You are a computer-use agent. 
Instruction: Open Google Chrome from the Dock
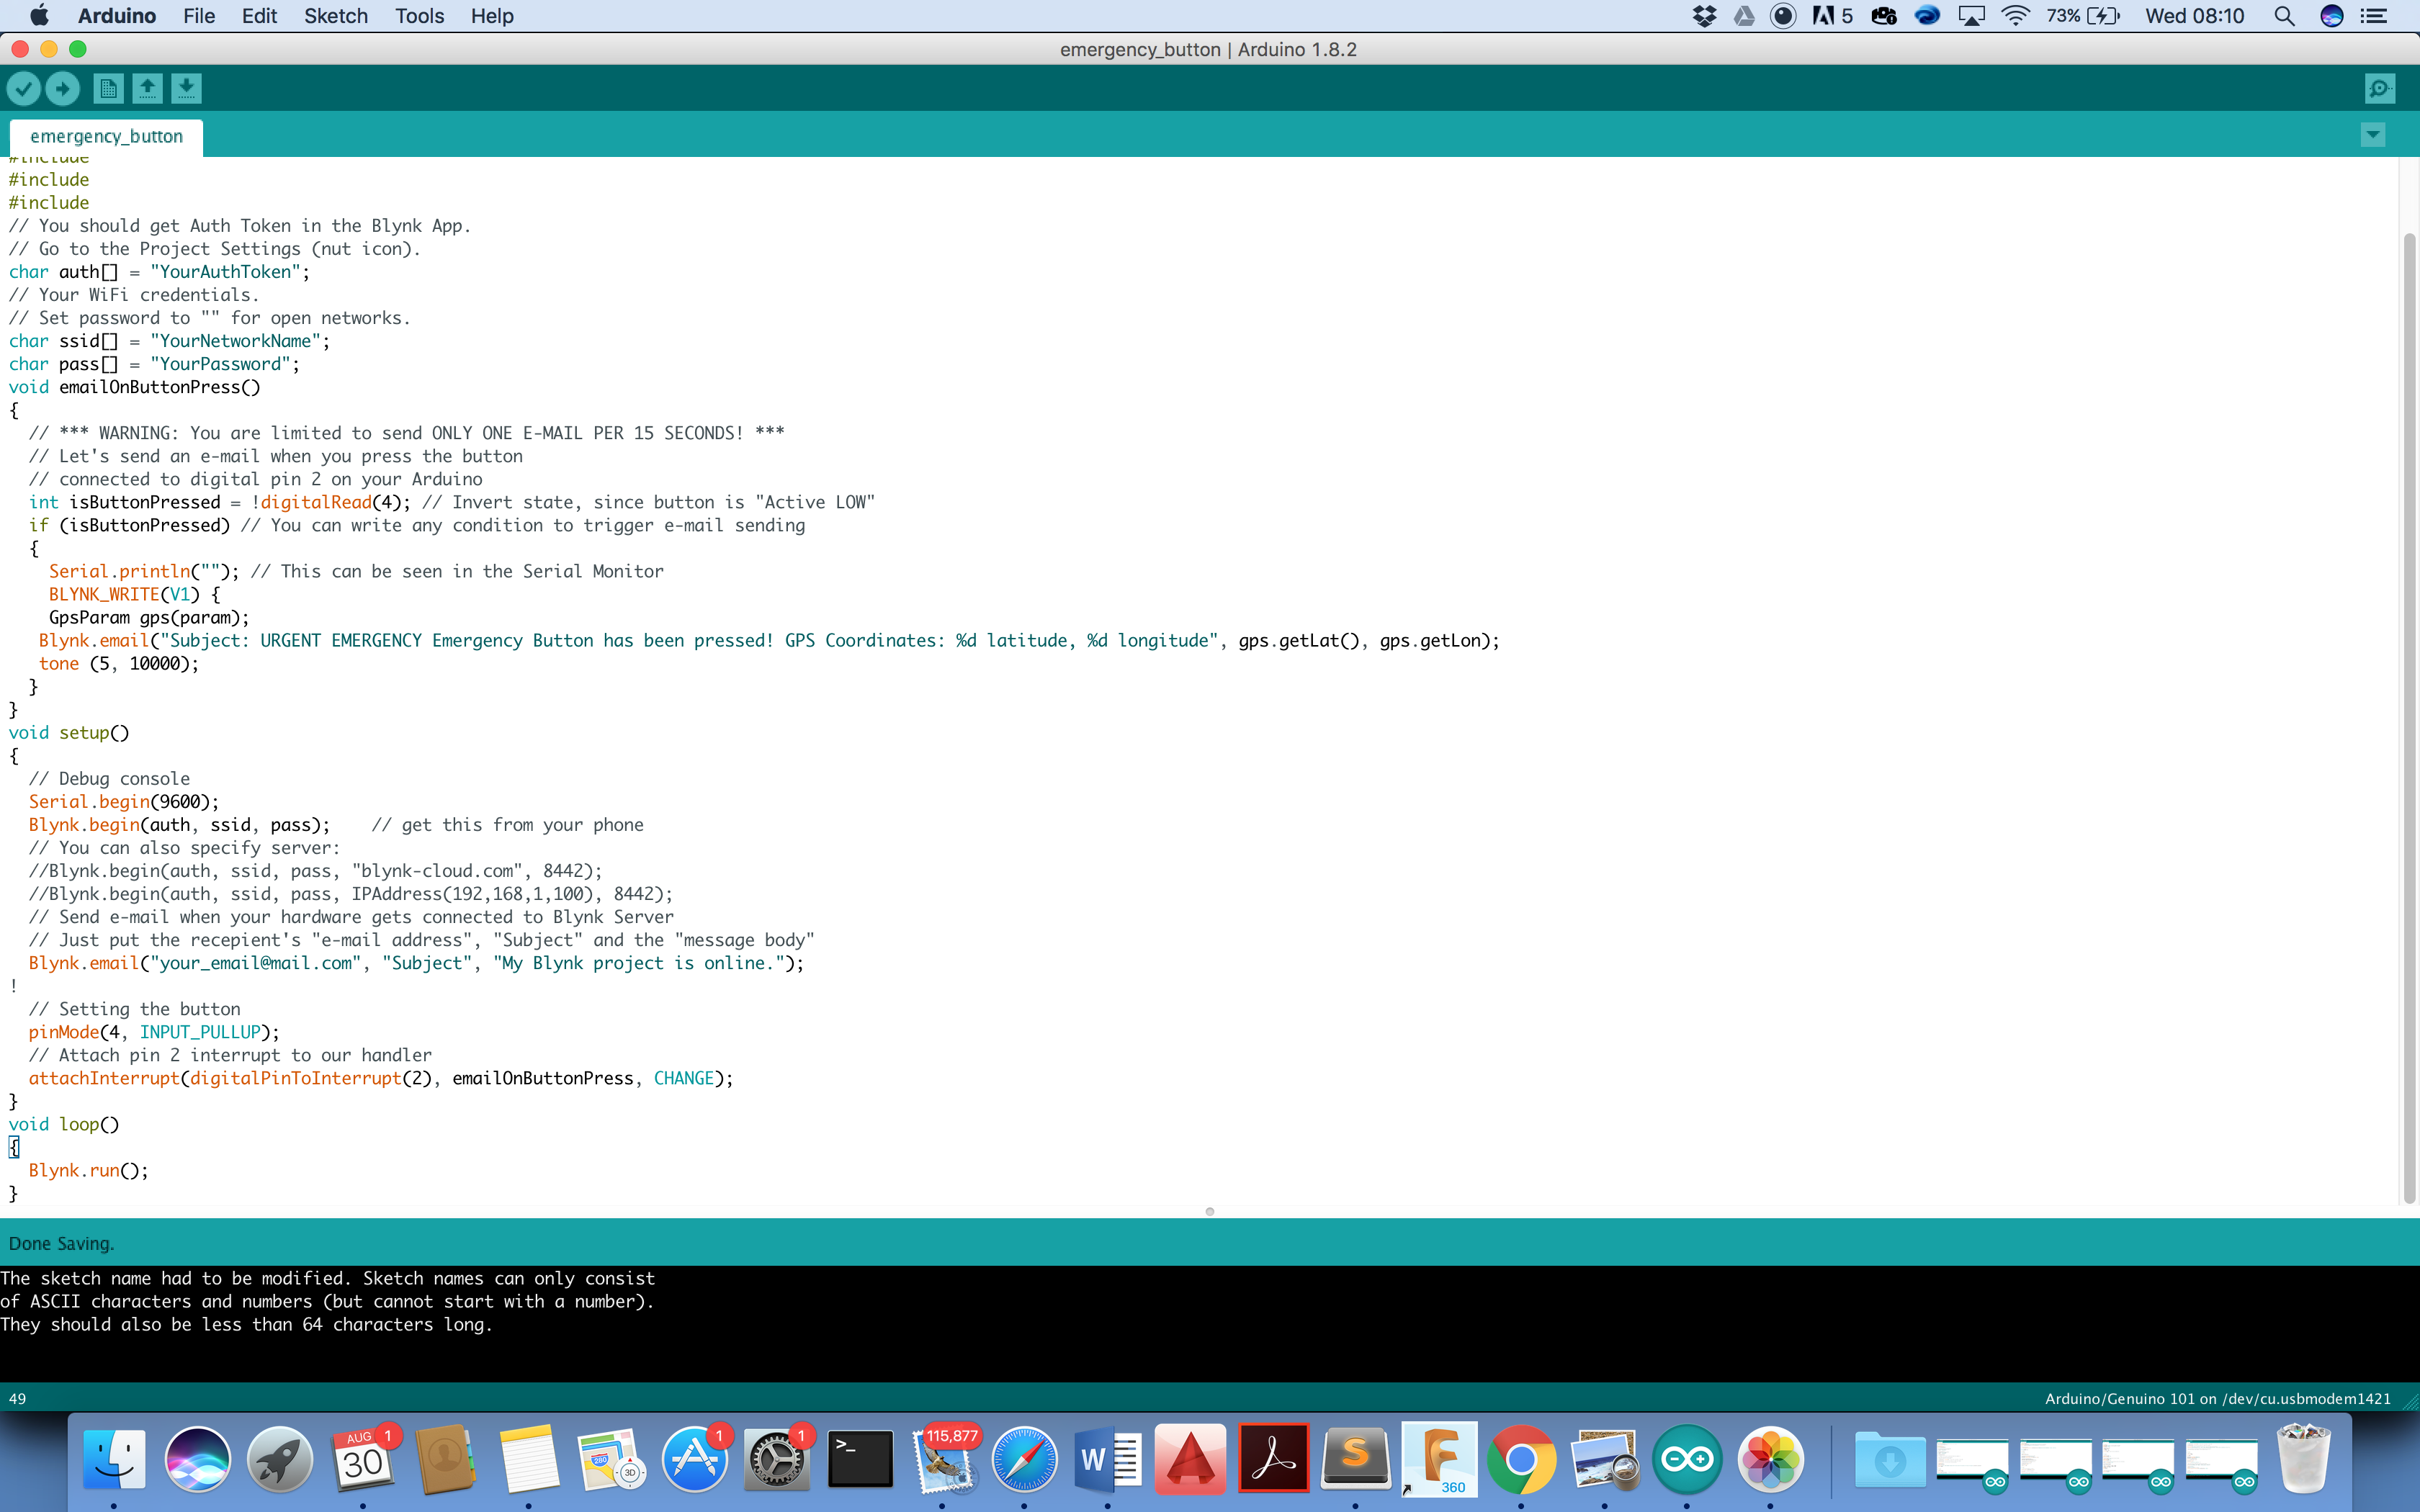1521,1460
